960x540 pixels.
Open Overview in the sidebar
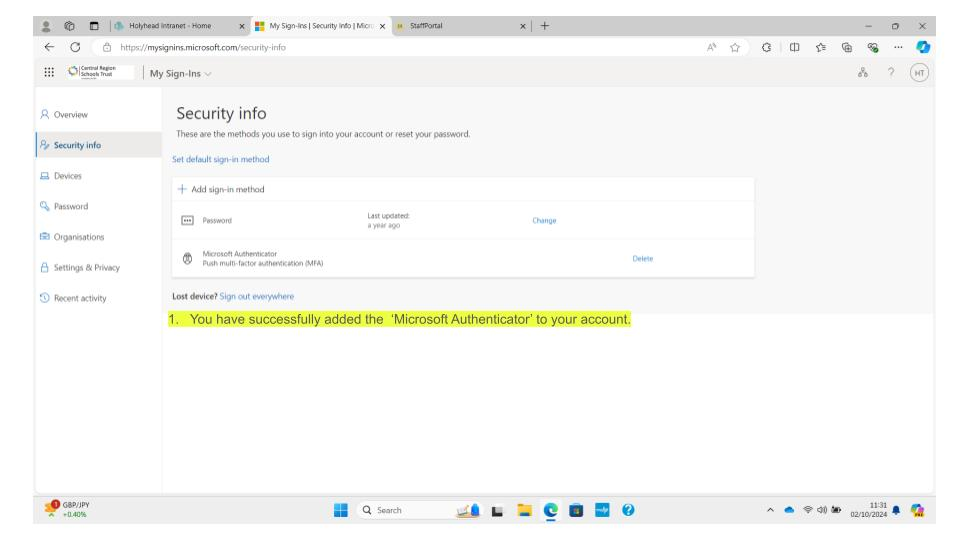(99, 114)
